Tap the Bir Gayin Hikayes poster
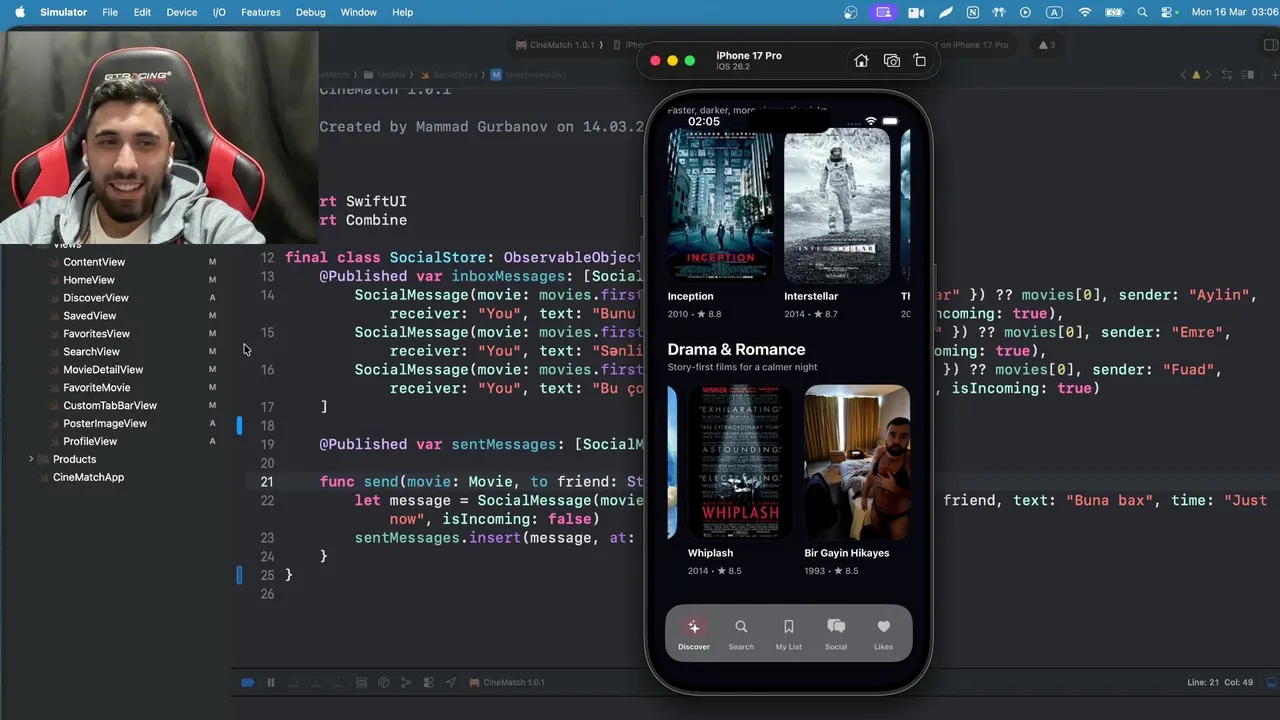1280x720 pixels. [857, 462]
